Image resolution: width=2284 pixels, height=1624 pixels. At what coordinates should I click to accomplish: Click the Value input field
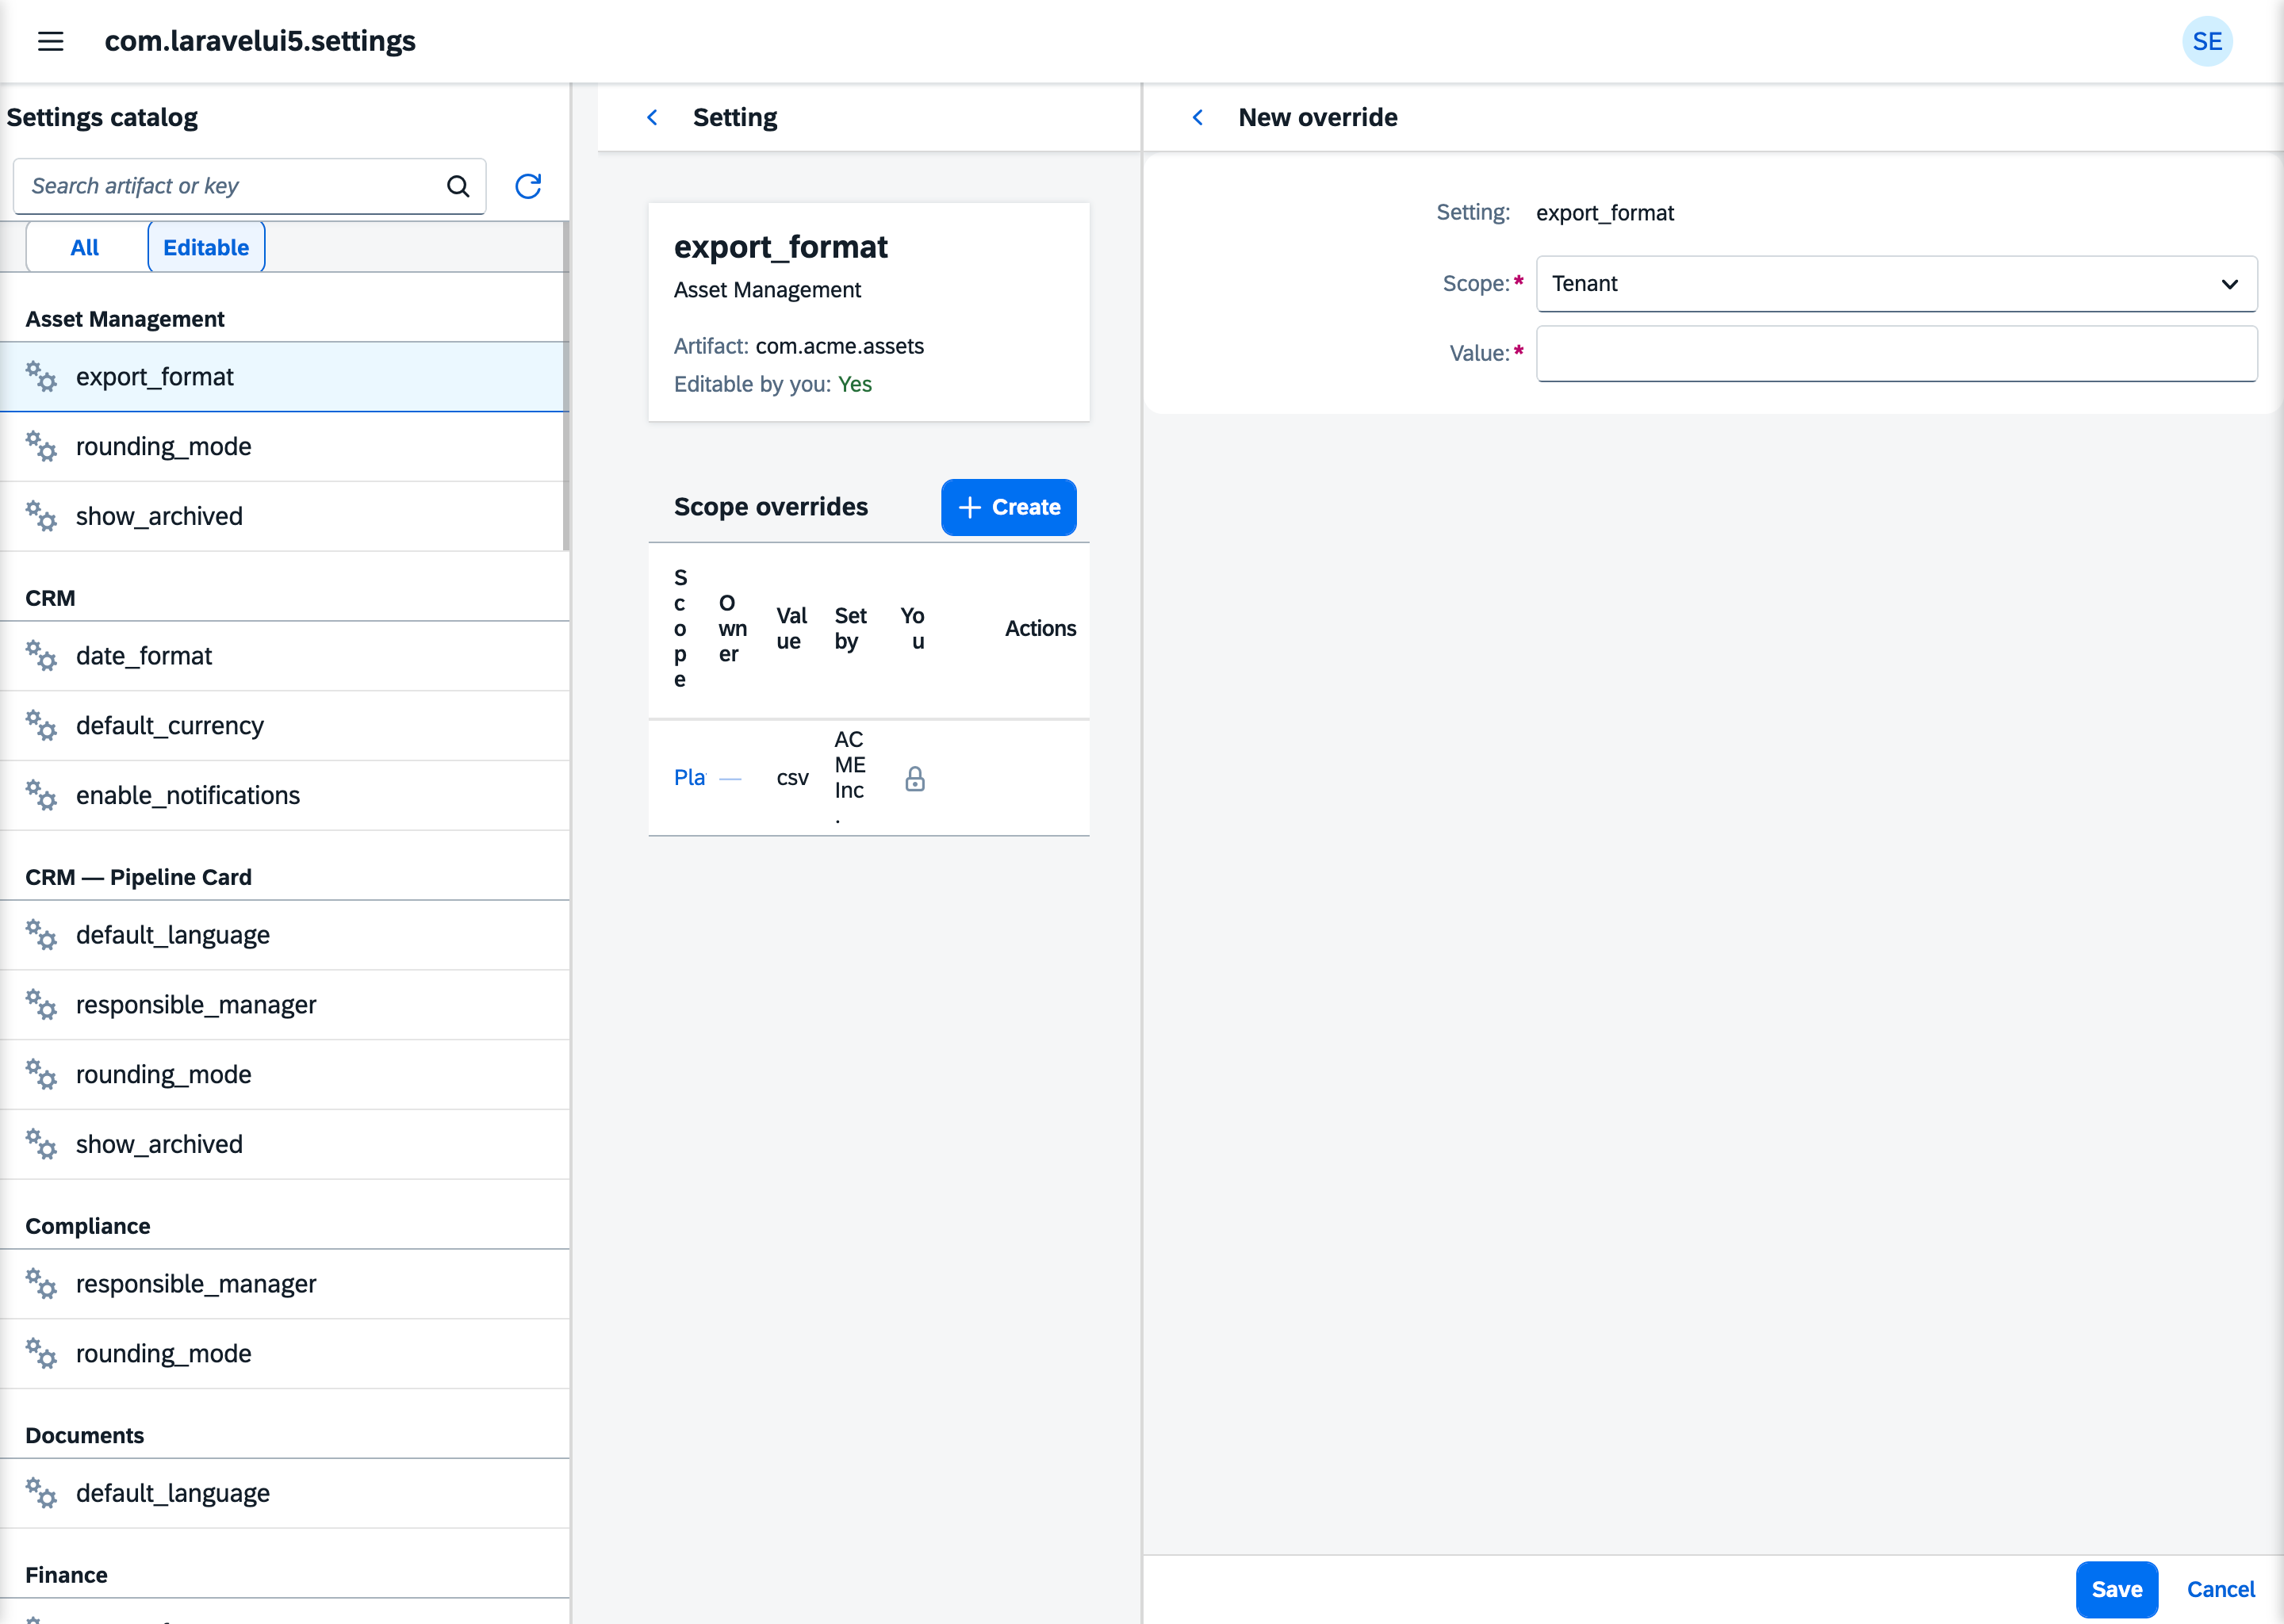click(x=1896, y=353)
